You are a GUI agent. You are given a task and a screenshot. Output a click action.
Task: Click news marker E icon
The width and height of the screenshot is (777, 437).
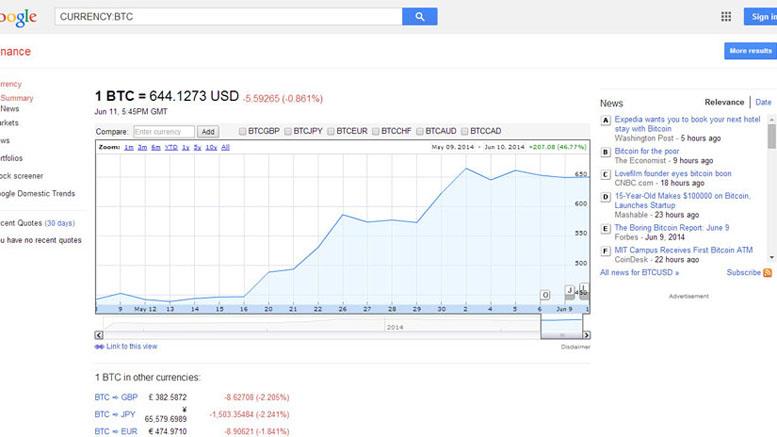click(x=605, y=229)
